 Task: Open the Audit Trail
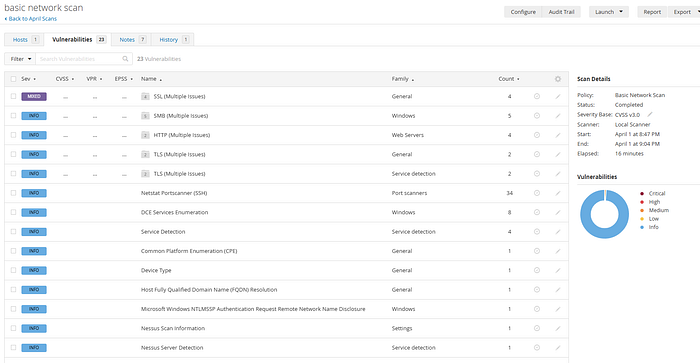tap(561, 12)
